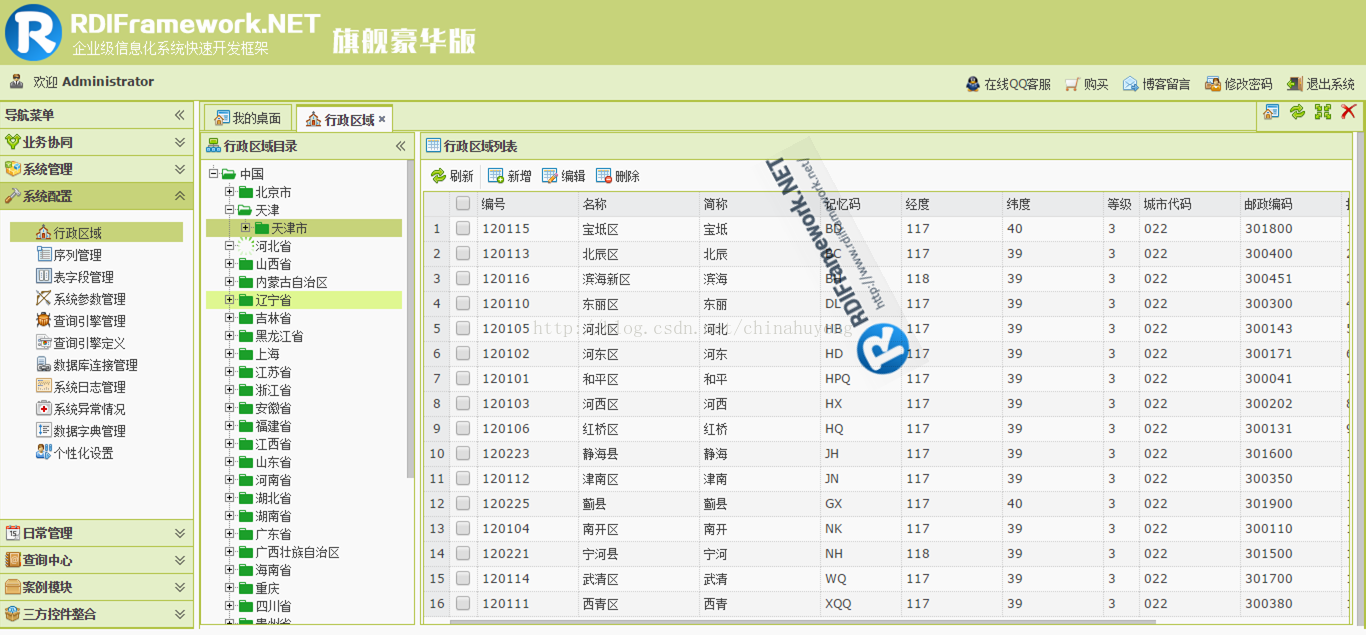Open 数据字典管理 in the sidebar
Viewport: 1366px width, 635px height.
click(81, 431)
